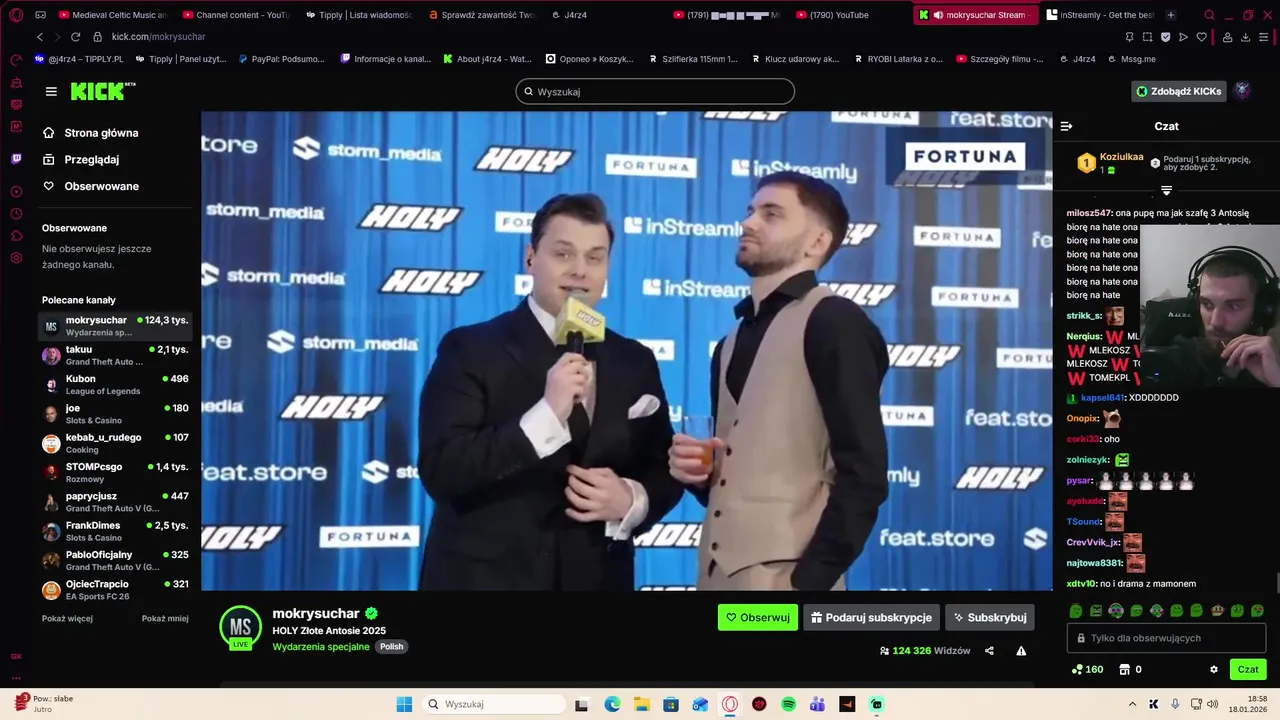Open new browser tab
Viewport: 1280px width, 720px height.
1171,15
